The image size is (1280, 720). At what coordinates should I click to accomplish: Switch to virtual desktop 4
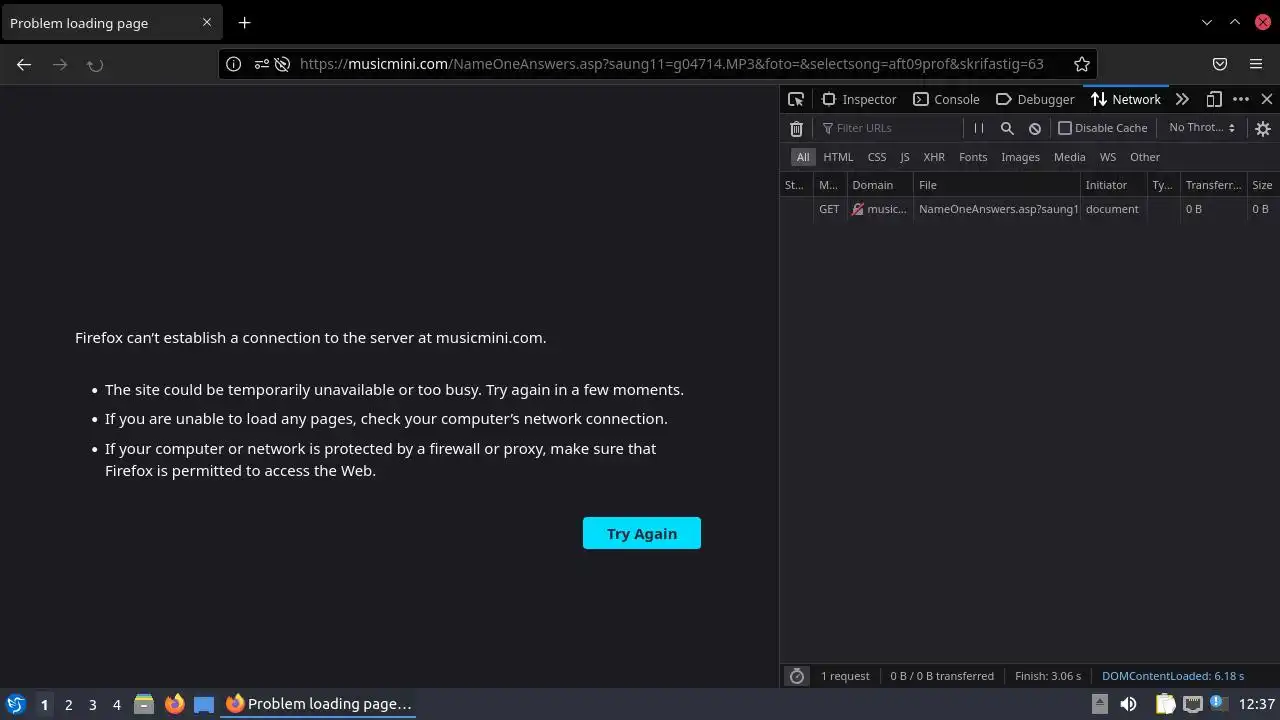(116, 704)
